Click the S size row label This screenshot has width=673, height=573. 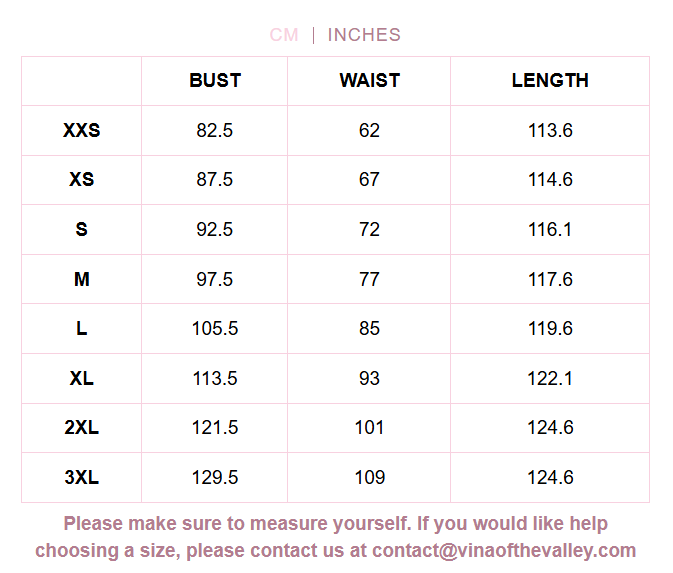(82, 230)
